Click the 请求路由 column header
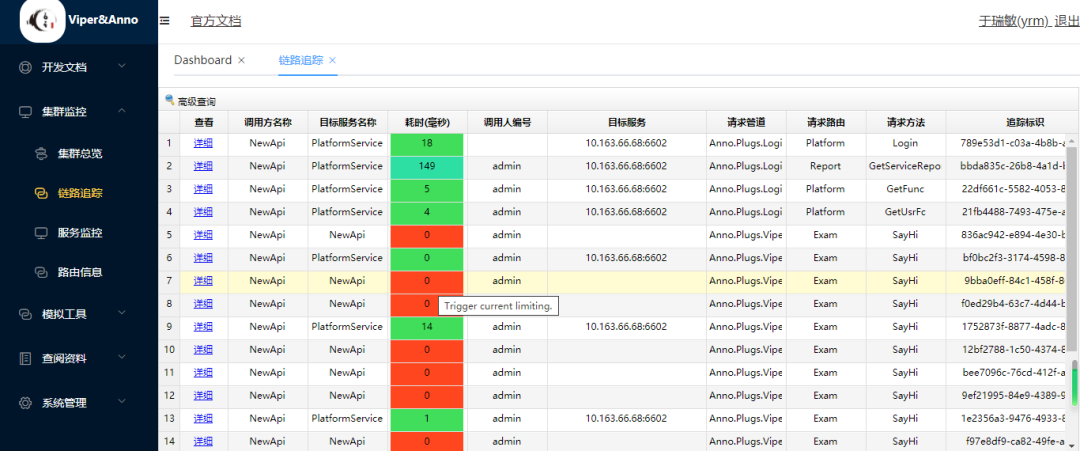The image size is (1080, 451). click(826, 123)
